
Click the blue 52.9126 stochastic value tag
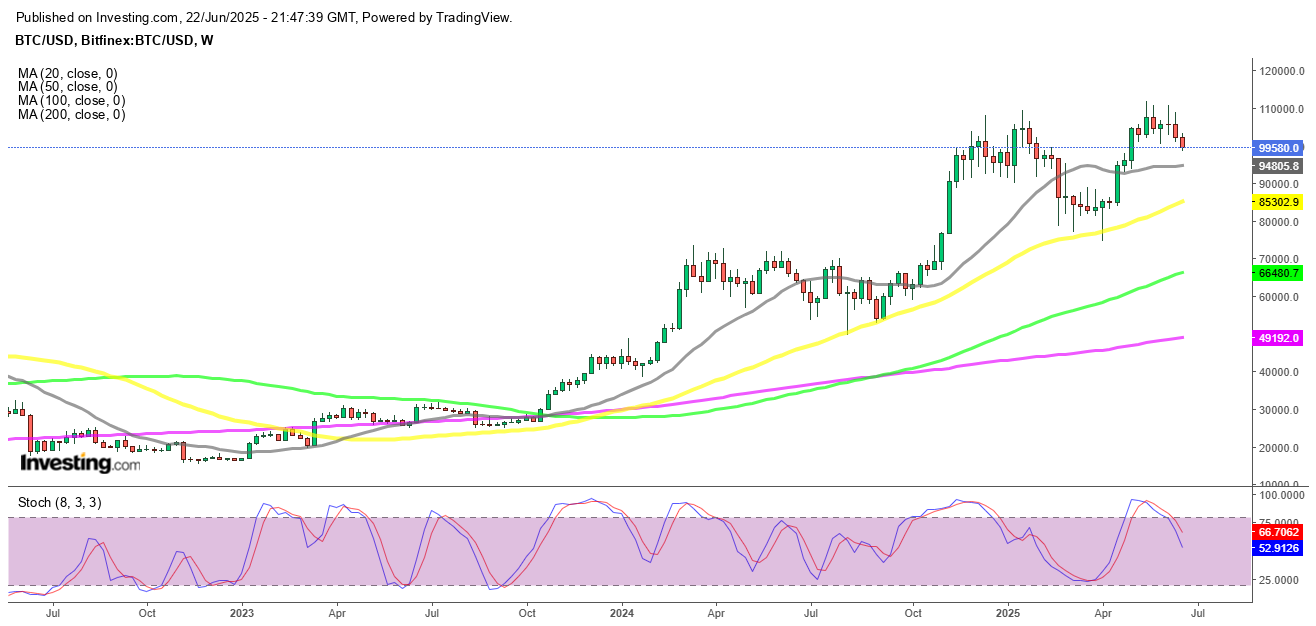pyautogui.click(x=1281, y=549)
